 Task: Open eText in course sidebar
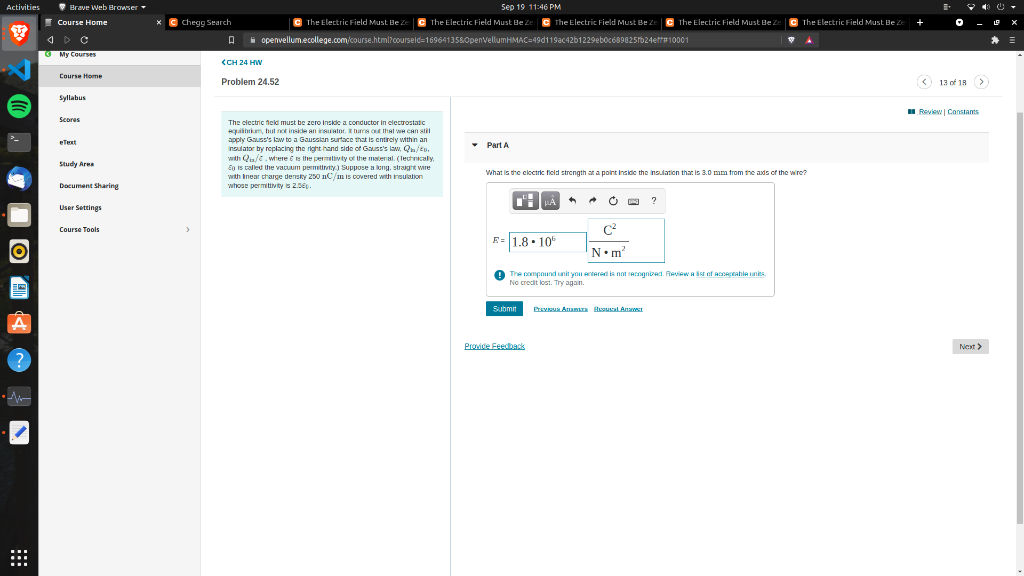(68, 142)
